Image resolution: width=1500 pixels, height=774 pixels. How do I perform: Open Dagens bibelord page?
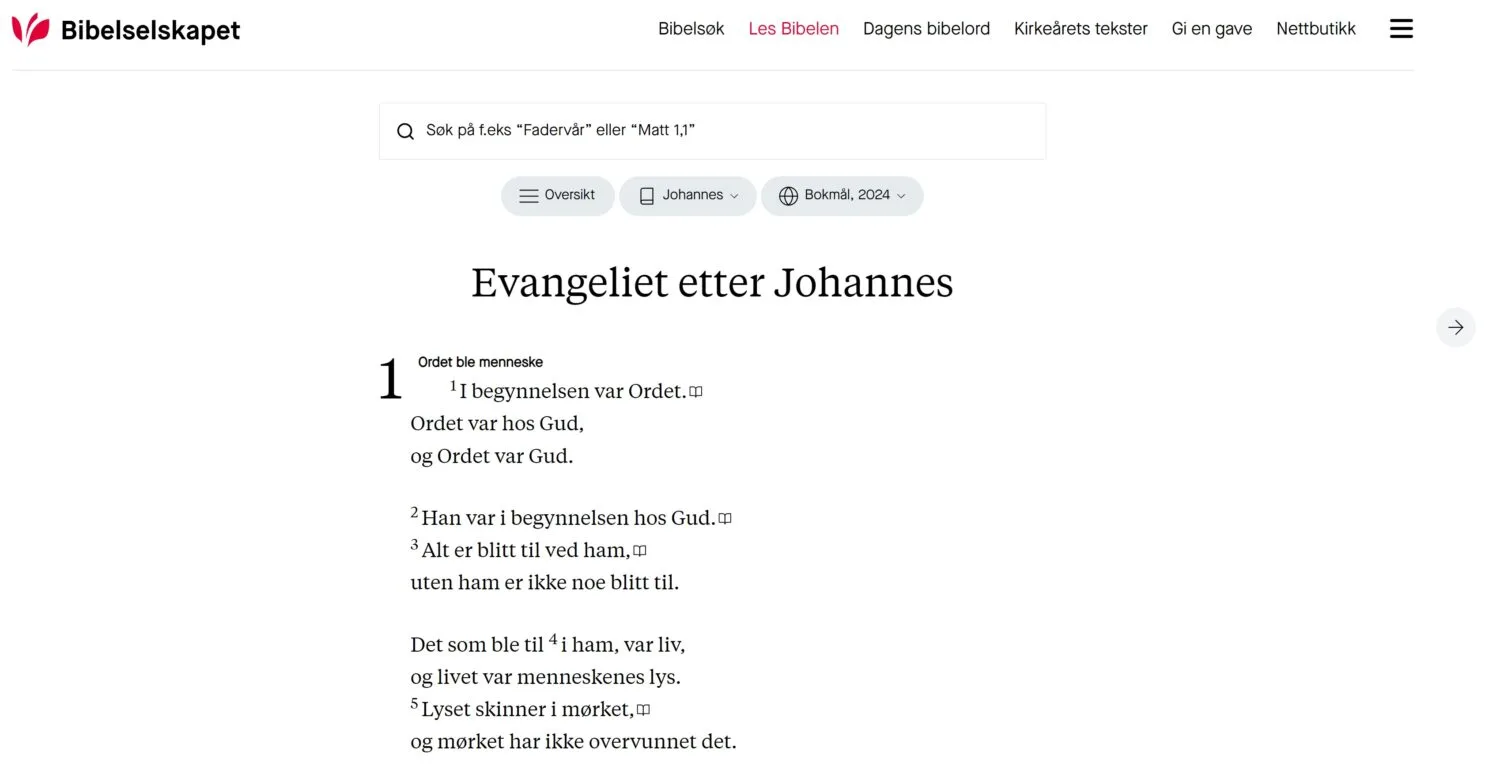[x=926, y=29]
